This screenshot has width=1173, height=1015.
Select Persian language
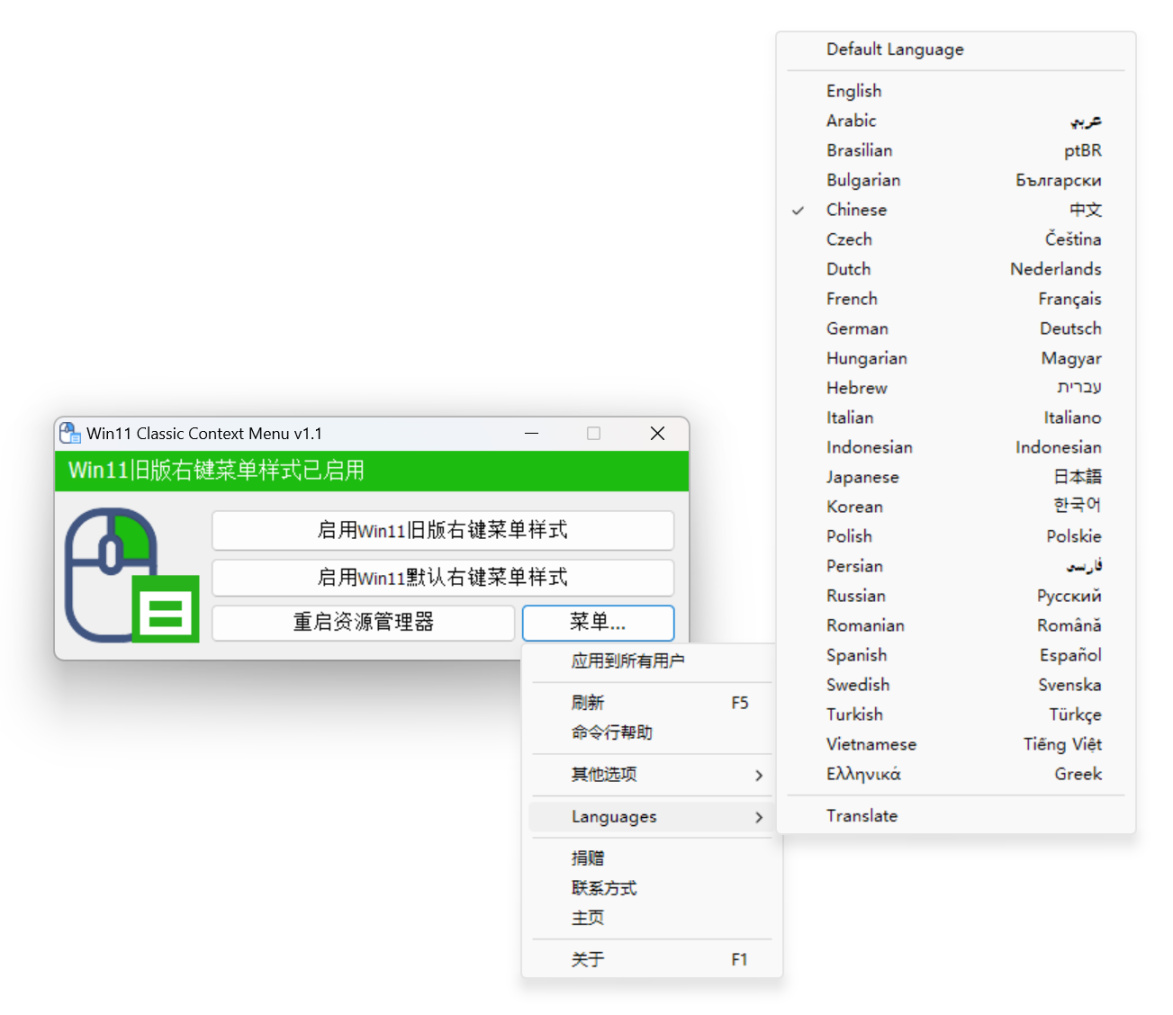(x=955, y=566)
